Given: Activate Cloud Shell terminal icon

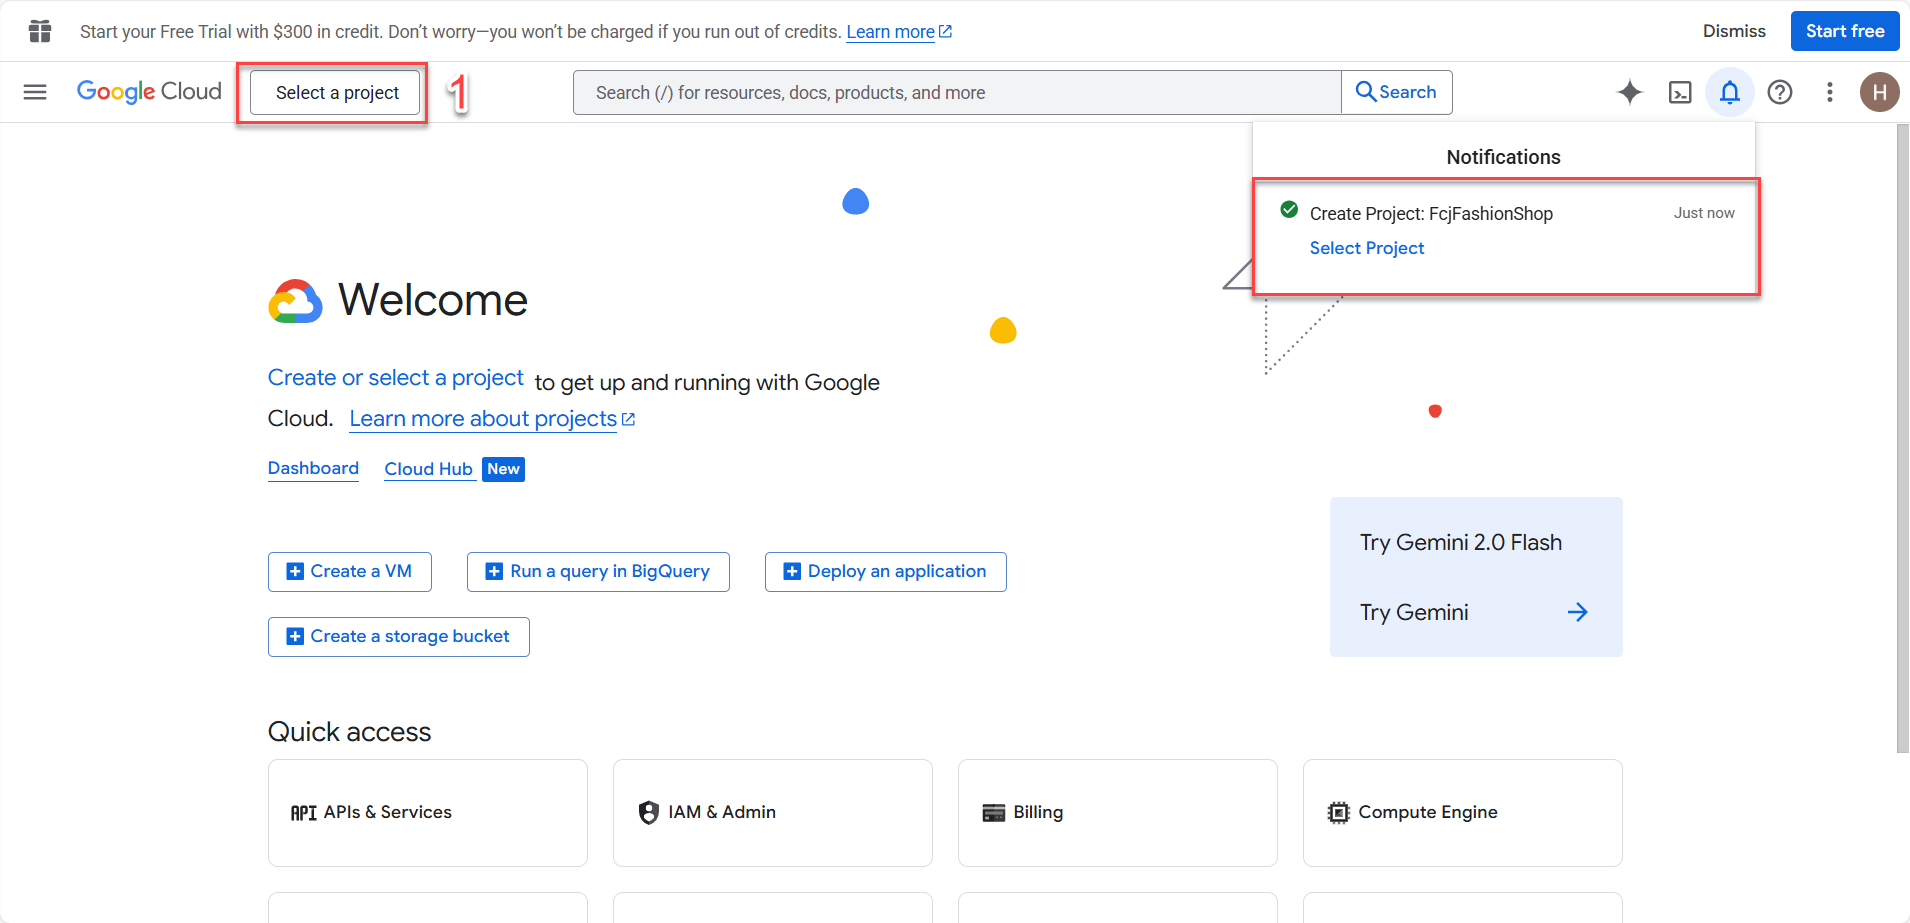Looking at the screenshot, I should point(1680,92).
